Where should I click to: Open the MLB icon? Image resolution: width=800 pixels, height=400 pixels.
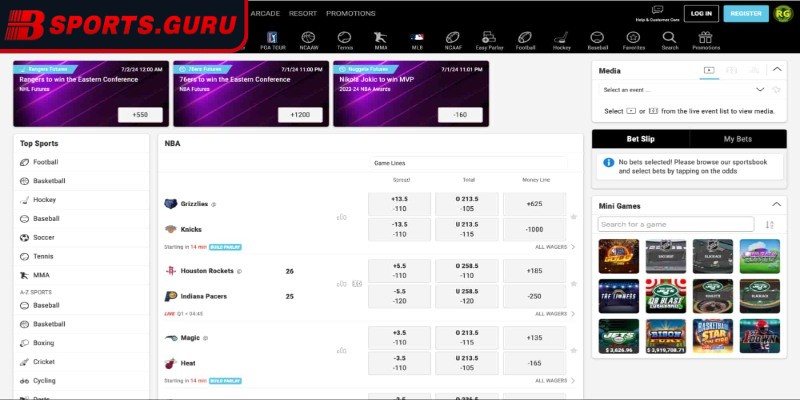point(417,41)
